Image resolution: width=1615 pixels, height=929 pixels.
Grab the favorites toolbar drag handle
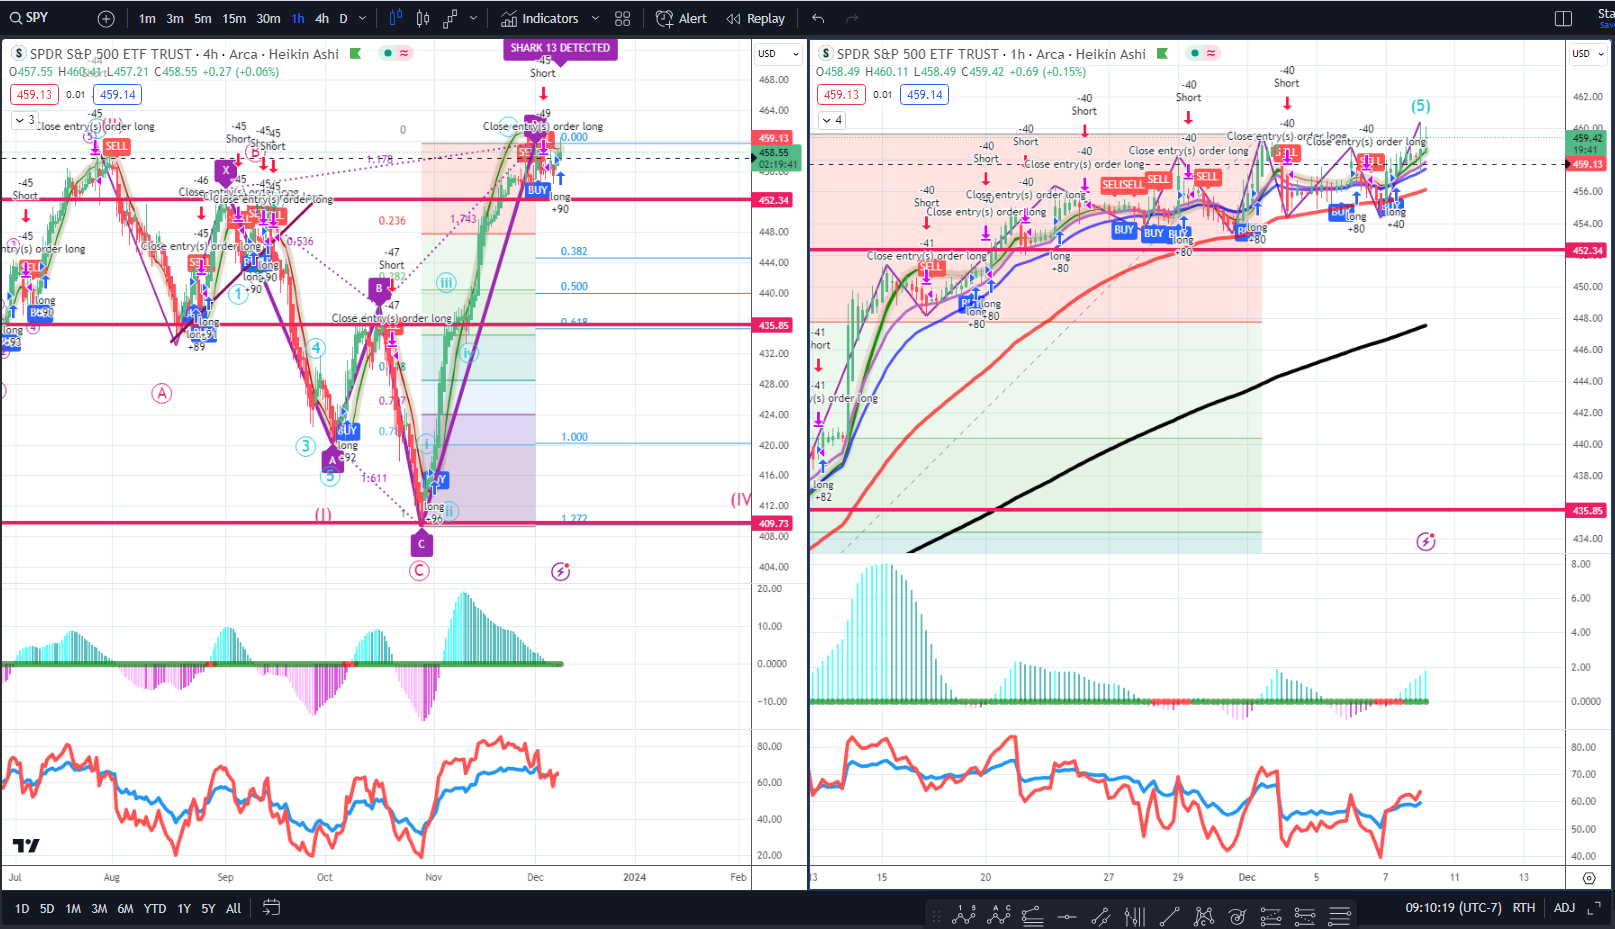point(936,916)
